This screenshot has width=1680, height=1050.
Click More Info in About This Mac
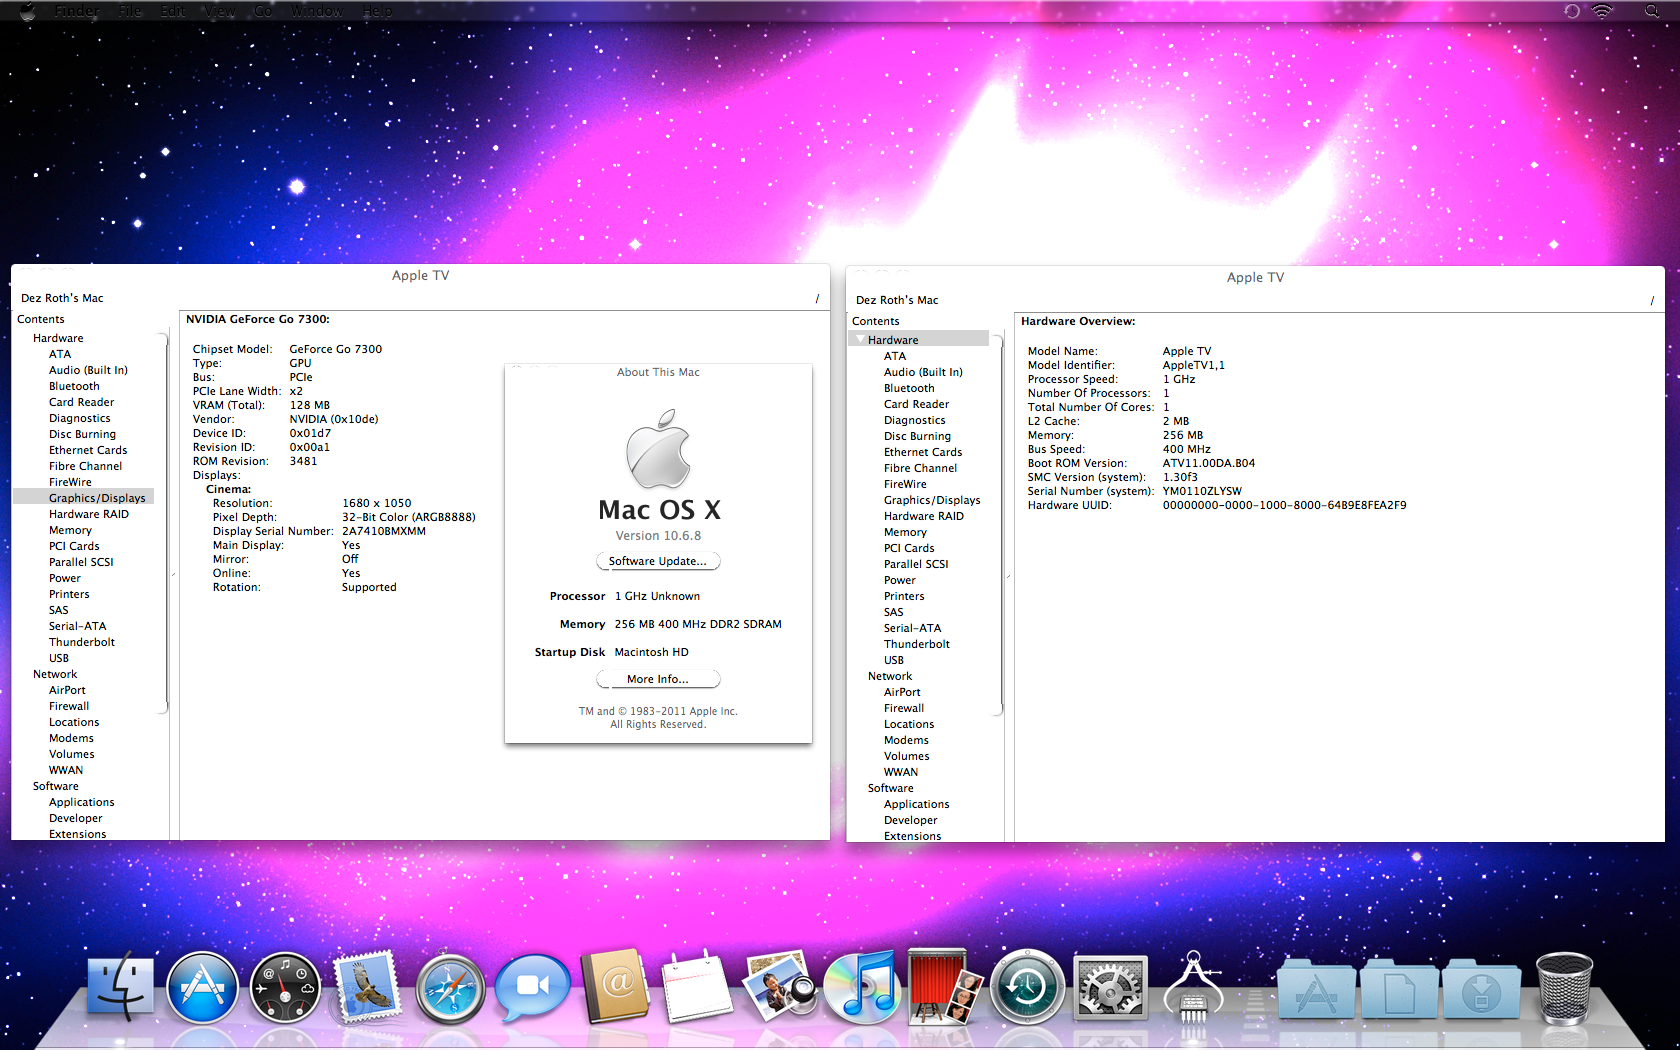[x=658, y=679]
